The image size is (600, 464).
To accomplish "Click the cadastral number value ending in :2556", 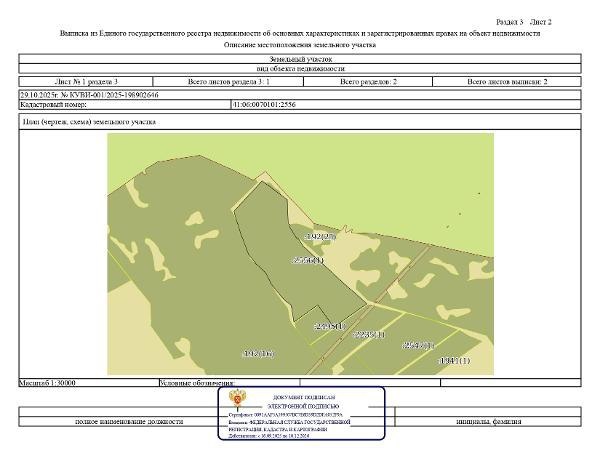I will [264, 104].
